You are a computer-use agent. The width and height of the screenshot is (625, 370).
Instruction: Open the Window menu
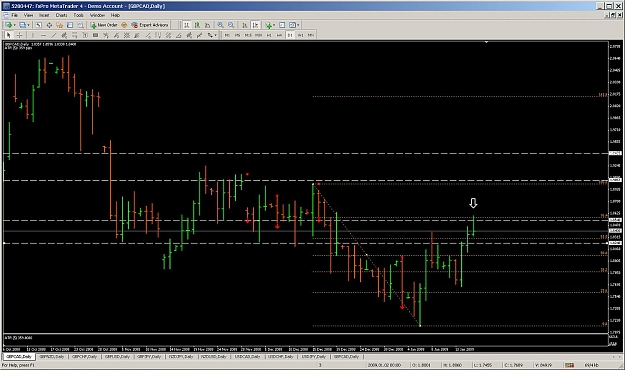coord(97,15)
